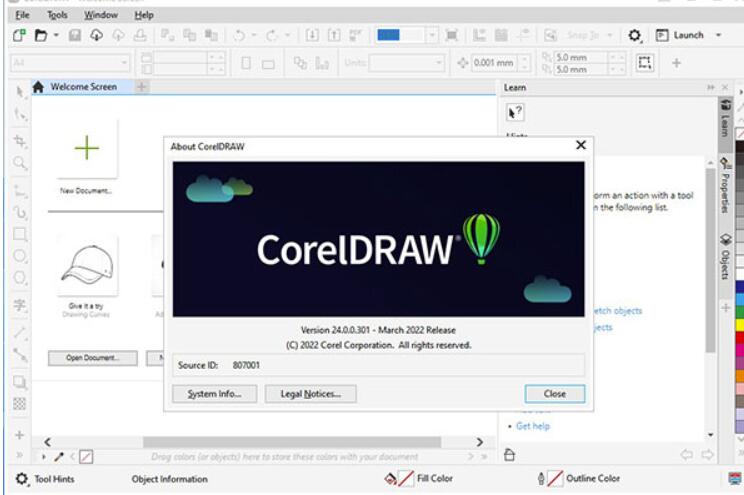Click the top duplicate distance 5.0 mm field
Screen dimensions: 744x495
coord(581,57)
